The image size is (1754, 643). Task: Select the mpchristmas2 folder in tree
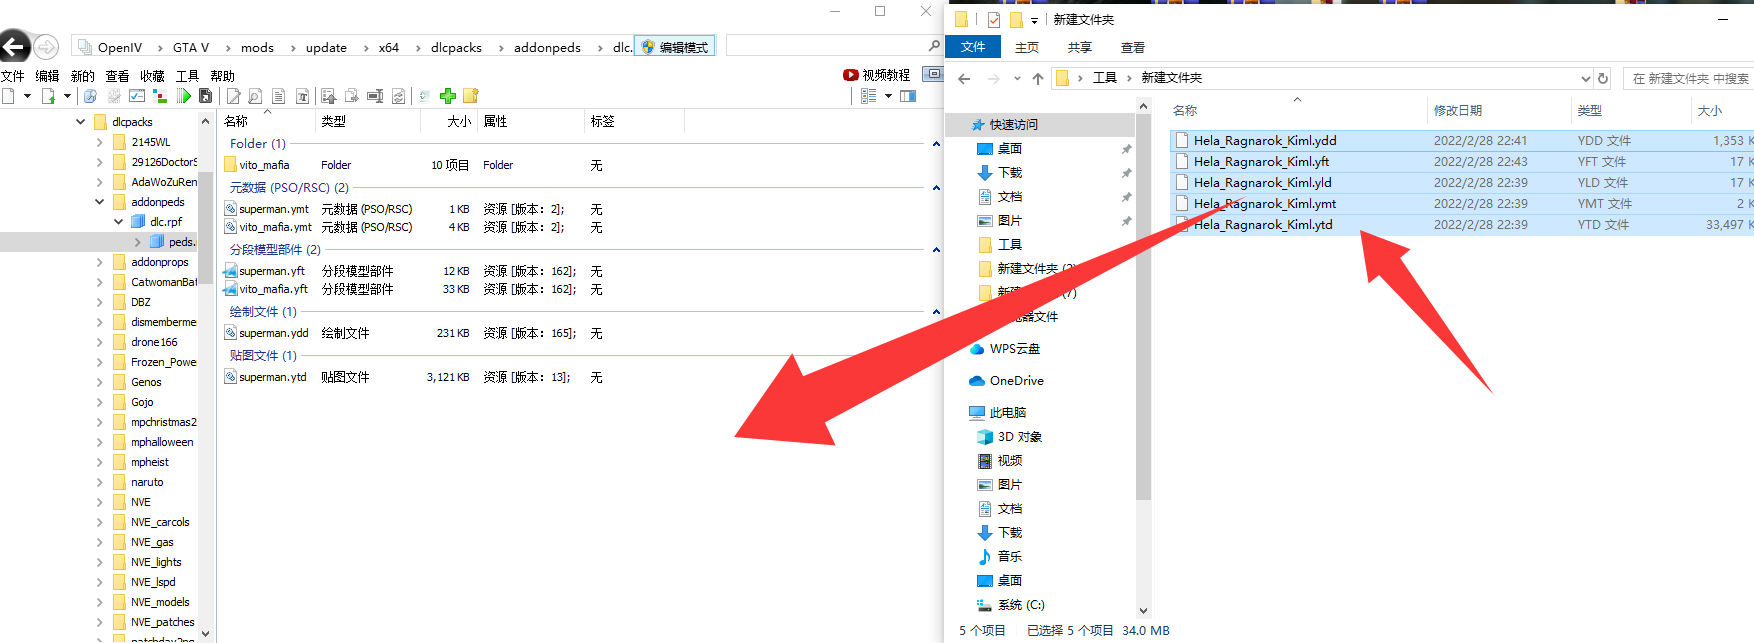164,422
